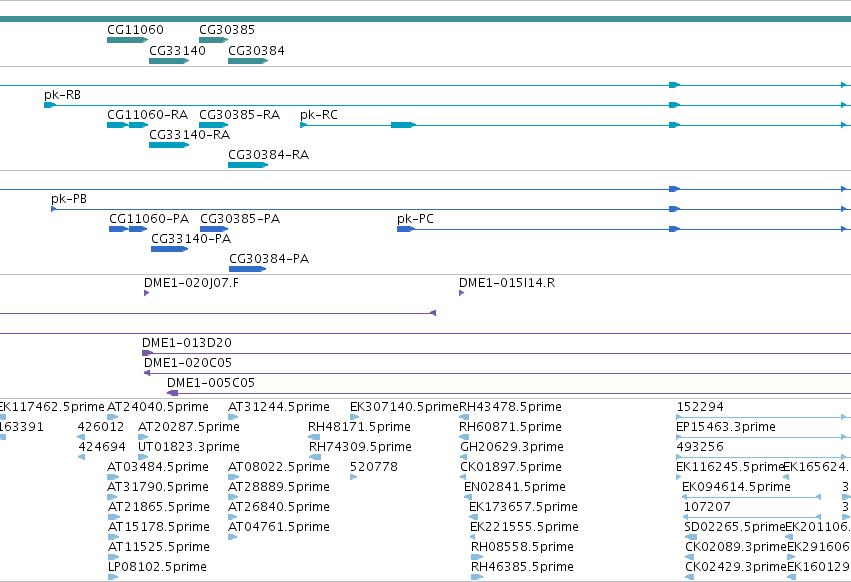Select the CG30385-RA transcript
Viewport: 851px width, 582px height.
[x=213, y=125]
